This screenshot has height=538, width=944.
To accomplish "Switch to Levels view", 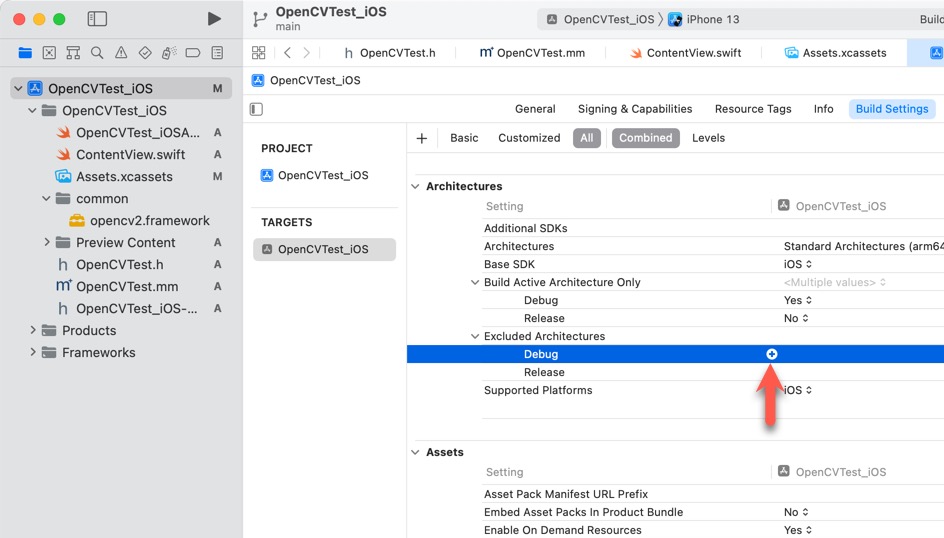I will pyautogui.click(x=708, y=138).
